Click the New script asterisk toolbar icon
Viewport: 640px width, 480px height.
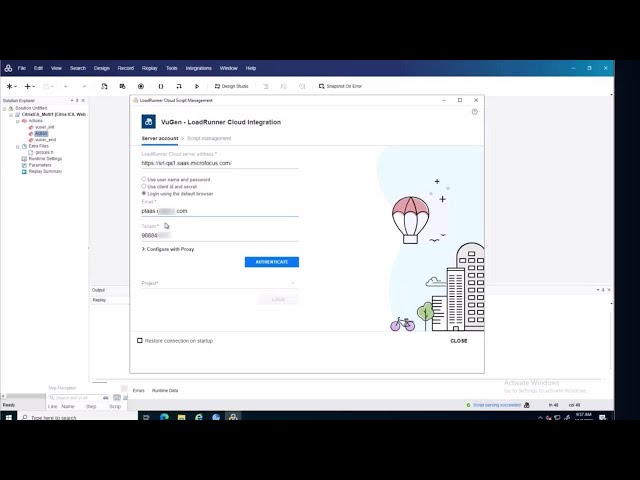9,86
